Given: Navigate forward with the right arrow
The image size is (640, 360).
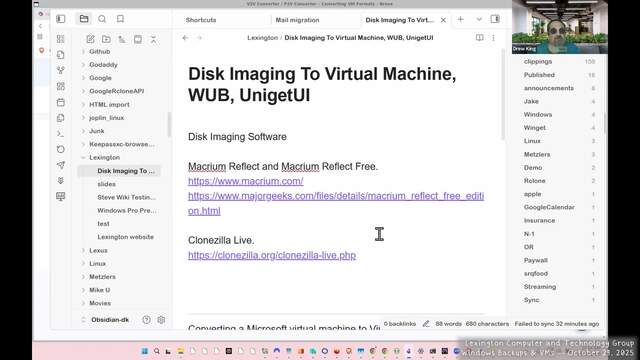Looking at the screenshot, I should [200, 38].
